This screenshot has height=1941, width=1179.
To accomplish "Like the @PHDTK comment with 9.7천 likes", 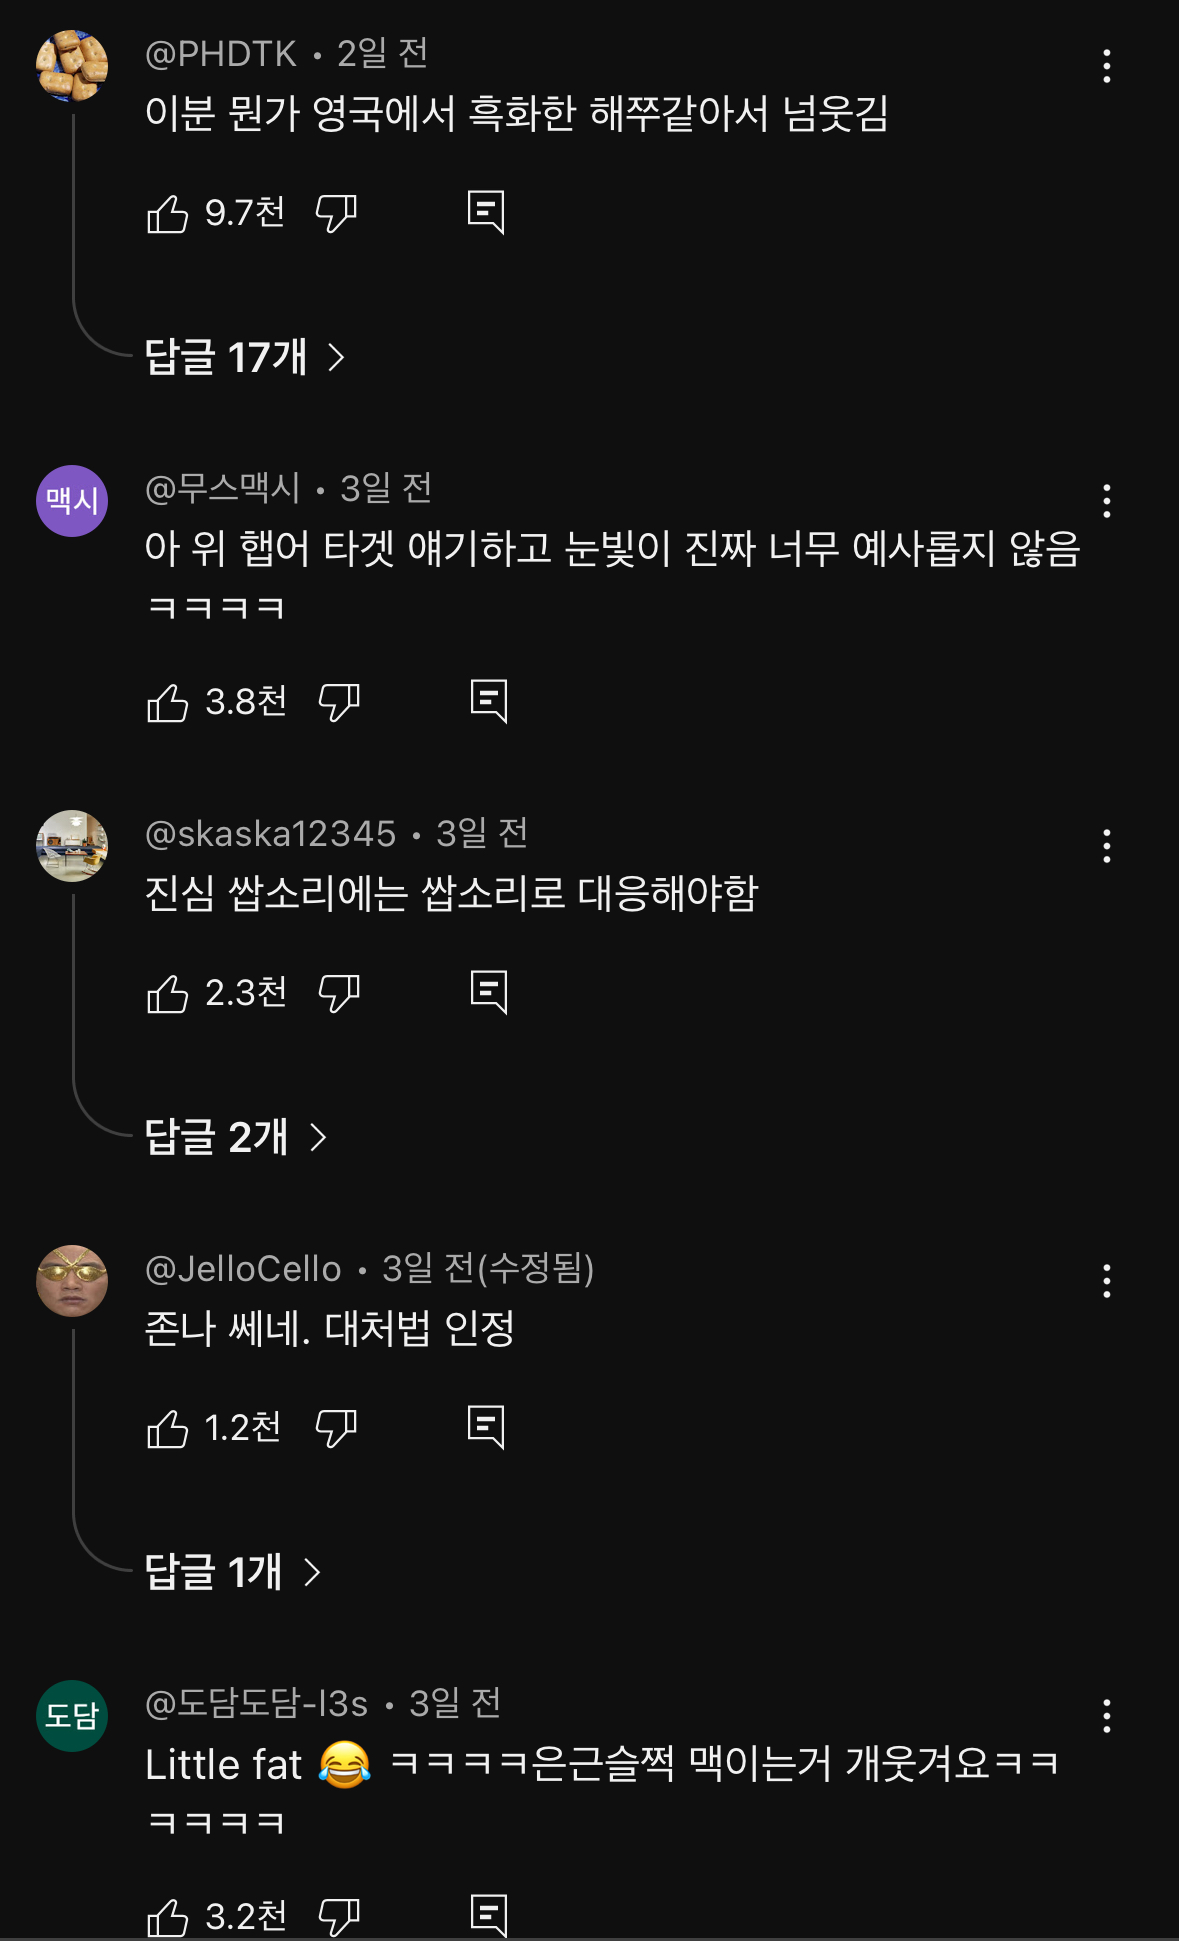I will click(x=167, y=213).
